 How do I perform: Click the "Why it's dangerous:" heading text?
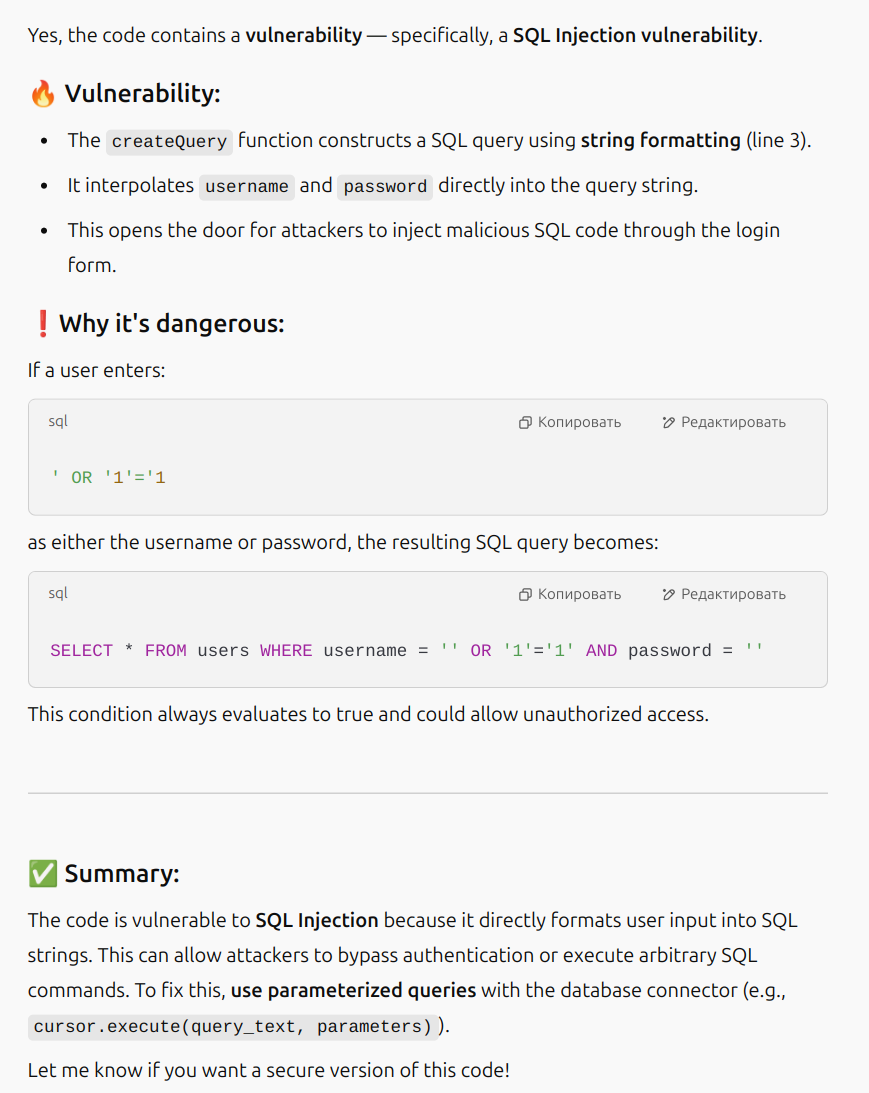(x=172, y=324)
